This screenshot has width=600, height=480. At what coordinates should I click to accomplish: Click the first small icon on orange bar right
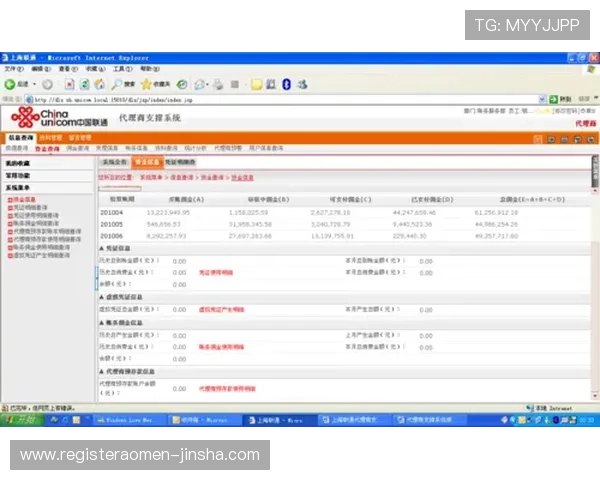click(537, 138)
